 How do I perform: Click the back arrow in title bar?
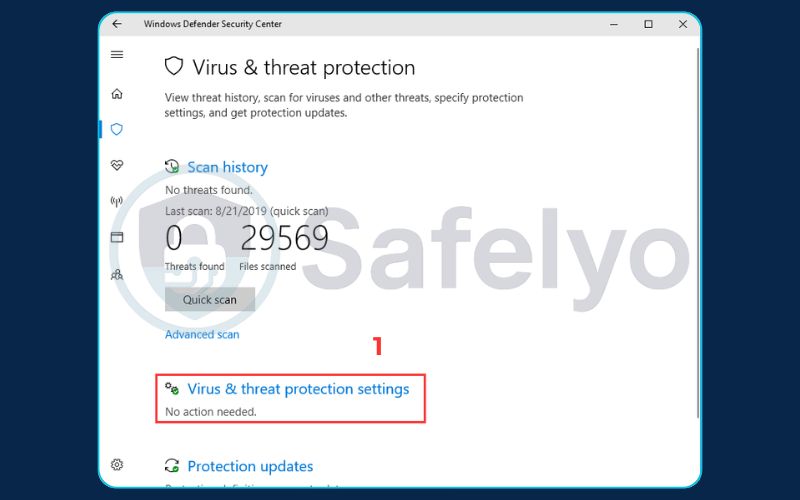(x=117, y=24)
